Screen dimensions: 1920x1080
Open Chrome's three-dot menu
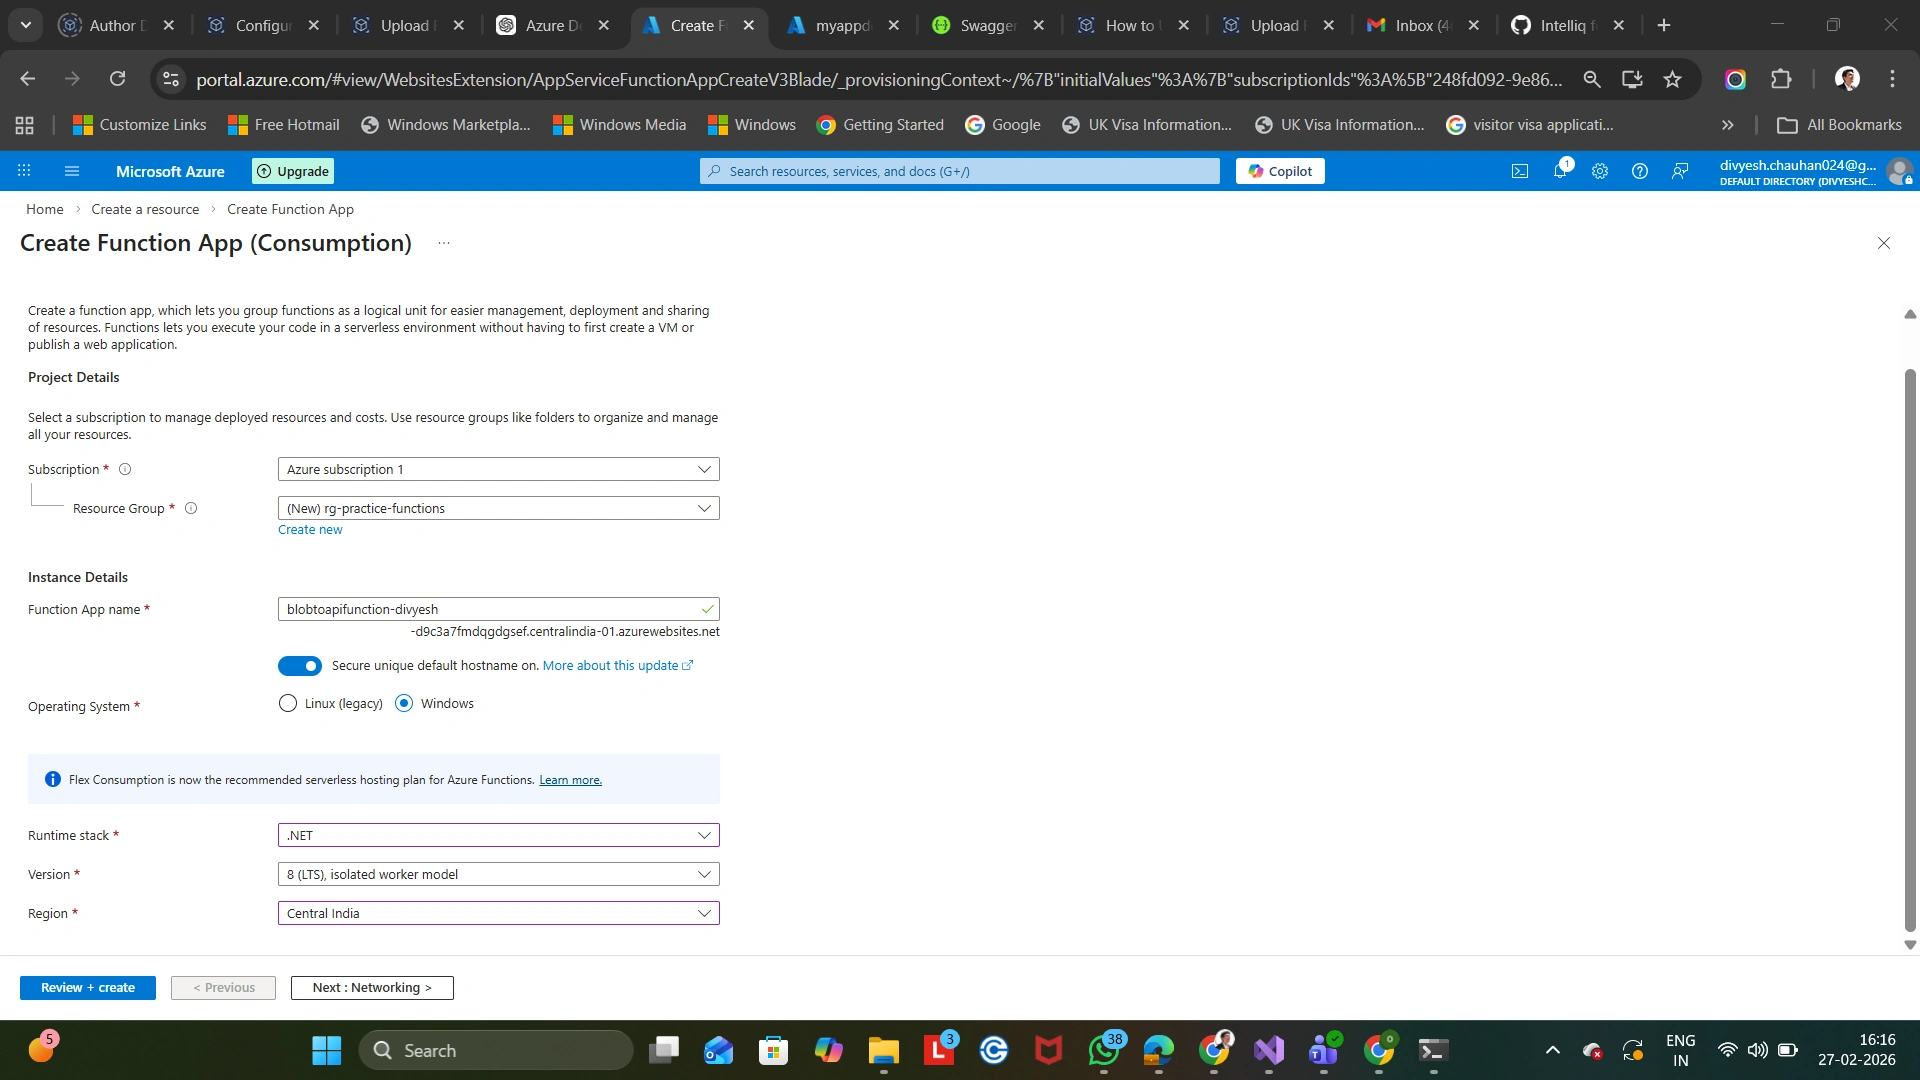click(x=1892, y=79)
